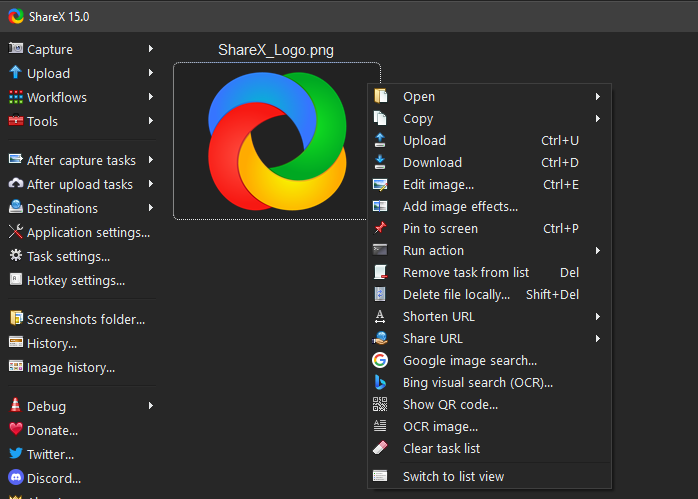Click the Bing visual search icon
The width and height of the screenshot is (698, 499).
[380, 382]
